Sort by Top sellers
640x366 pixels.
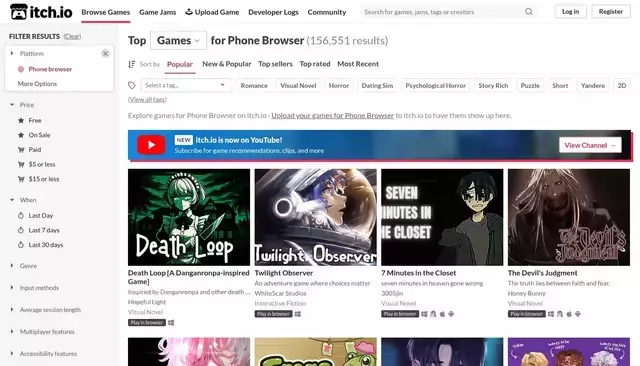pos(275,64)
